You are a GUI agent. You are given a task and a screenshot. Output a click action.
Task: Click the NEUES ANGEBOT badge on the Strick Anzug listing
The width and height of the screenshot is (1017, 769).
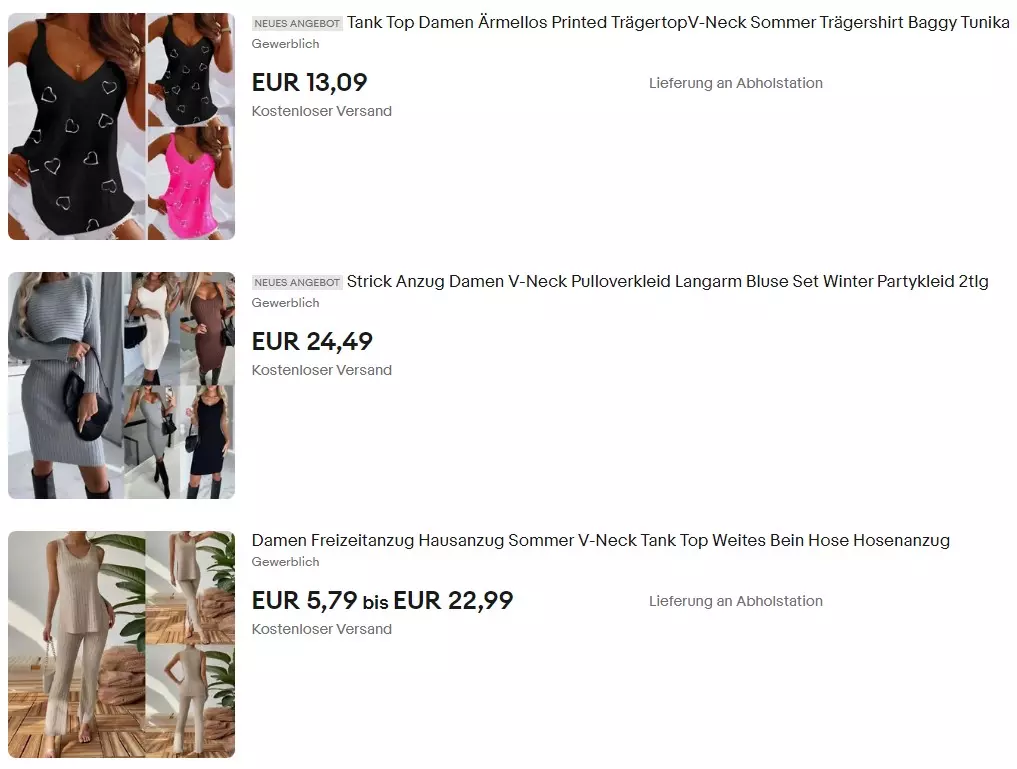point(297,282)
